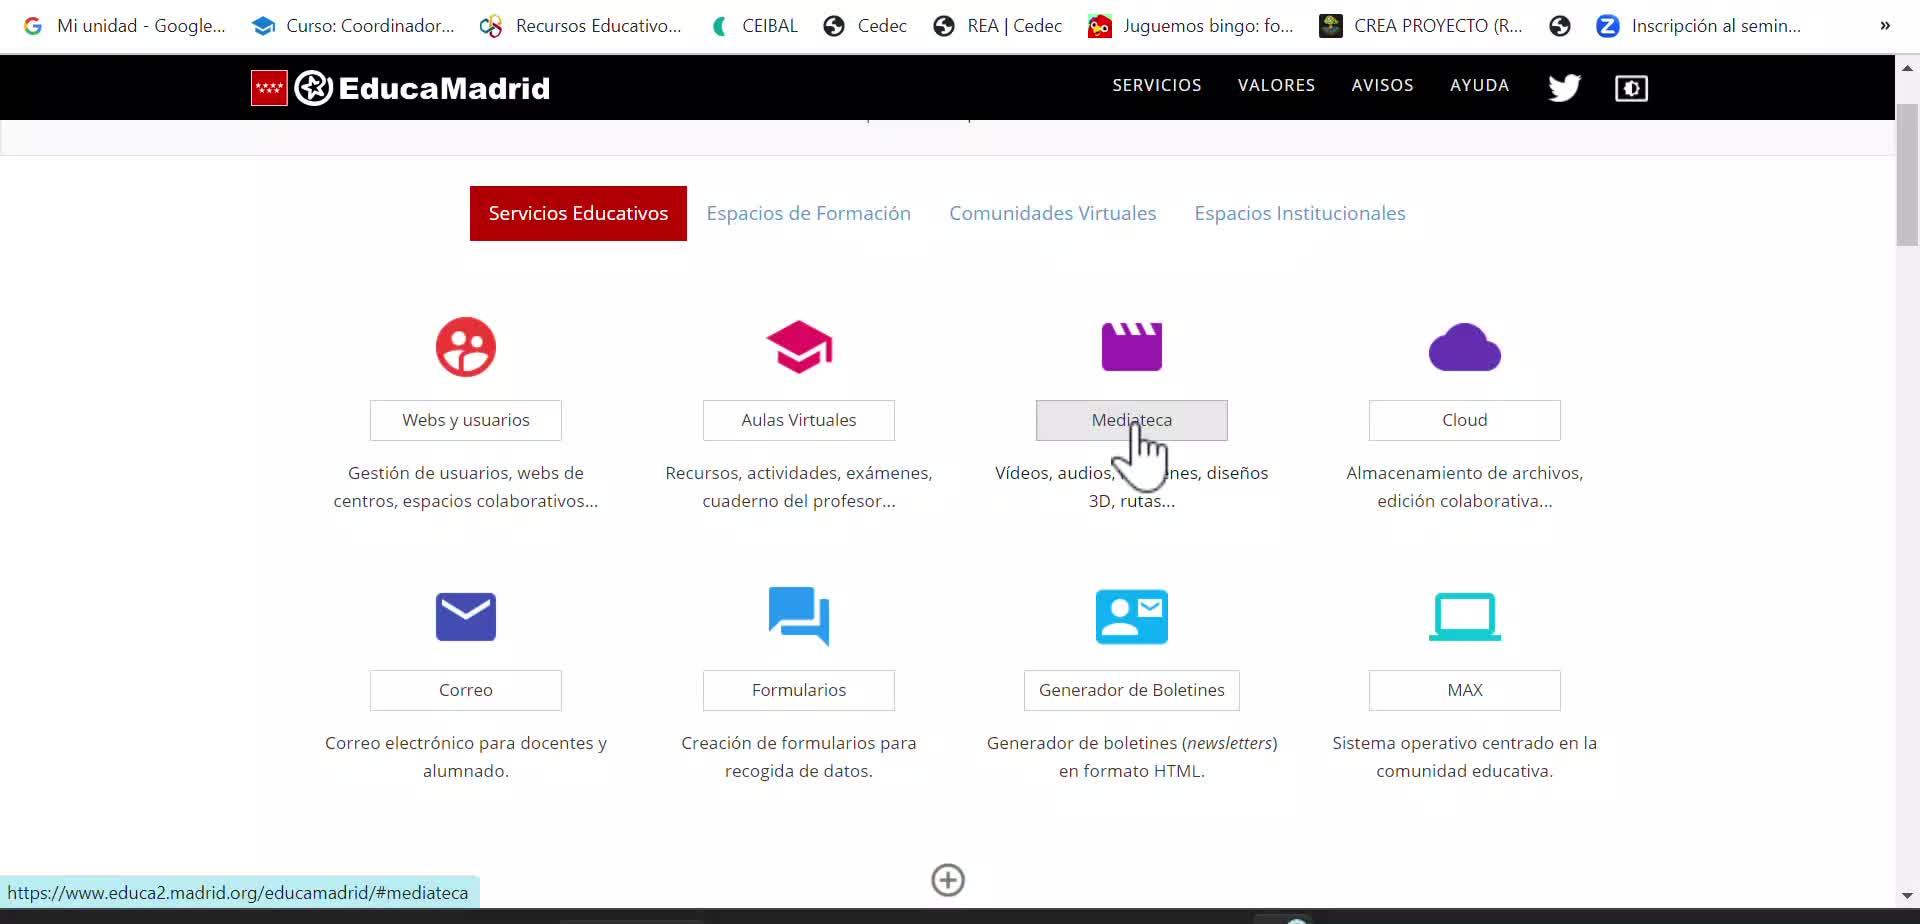Image resolution: width=1920 pixels, height=924 pixels.
Task: Open the Correo button
Action: point(466,690)
